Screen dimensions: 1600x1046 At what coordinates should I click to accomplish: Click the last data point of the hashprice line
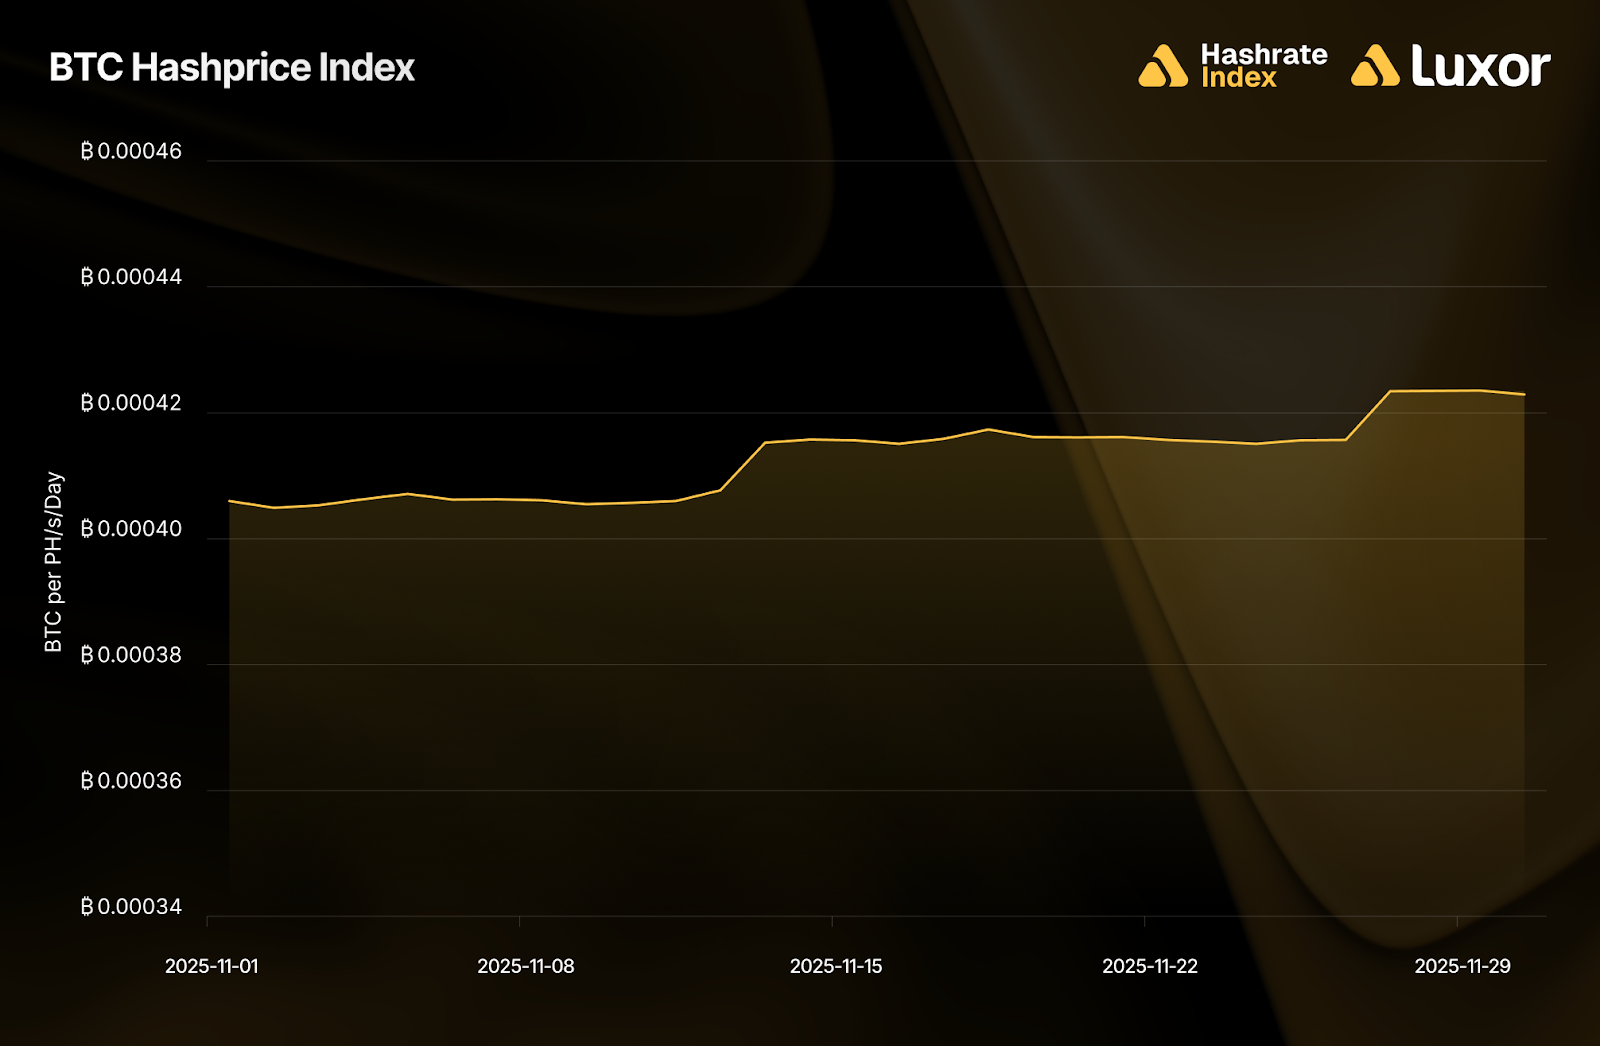click(x=1524, y=394)
